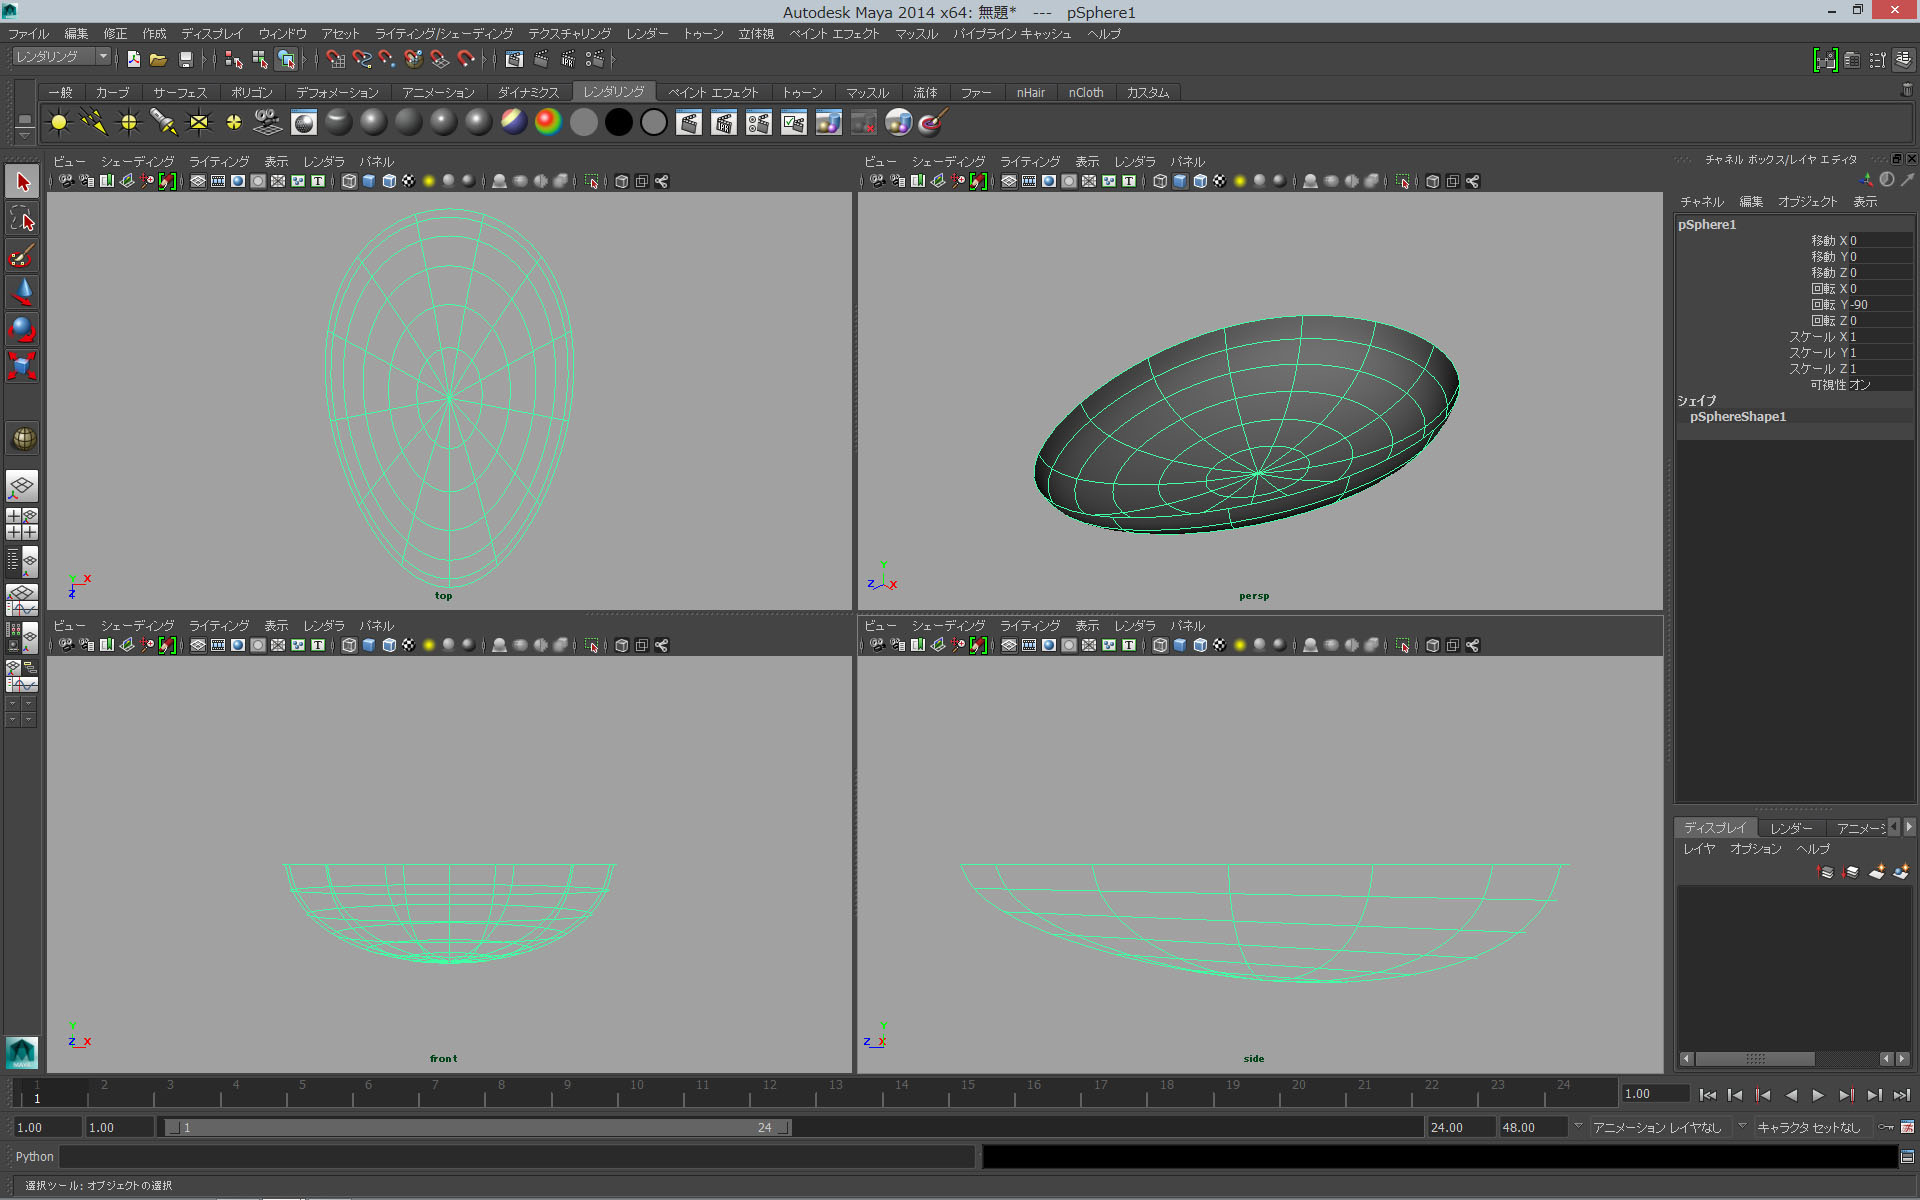Create an ambient light from the shelf
Image resolution: width=1920 pixels, height=1200 pixels.
[x=59, y=122]
